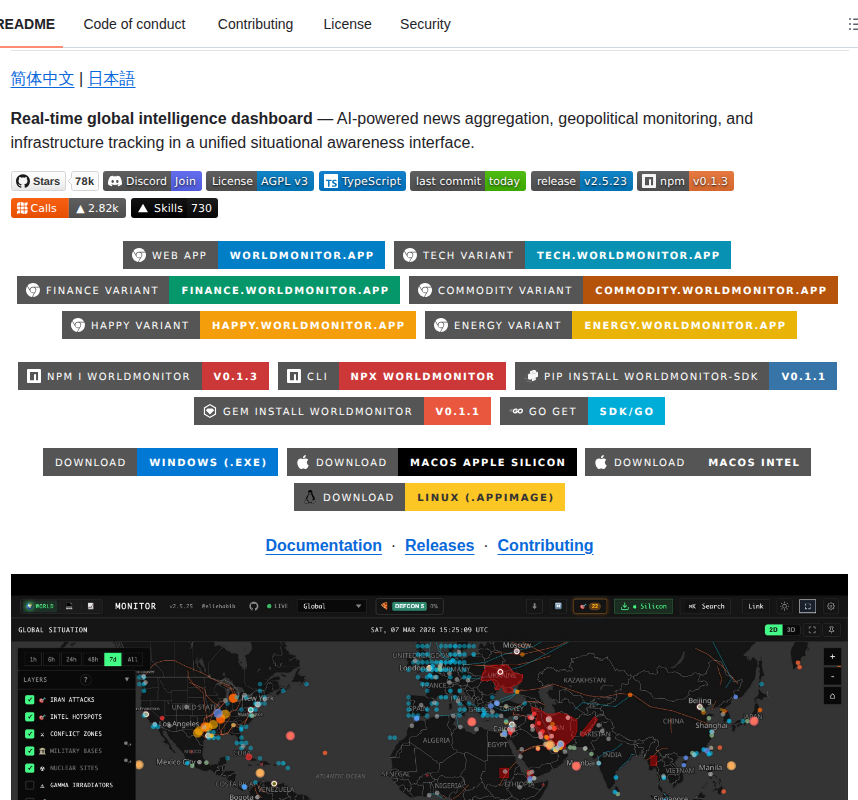The image size is (858, 800).
Task: Open the release v2.5.23 badge
Action: tap(582, 181)
